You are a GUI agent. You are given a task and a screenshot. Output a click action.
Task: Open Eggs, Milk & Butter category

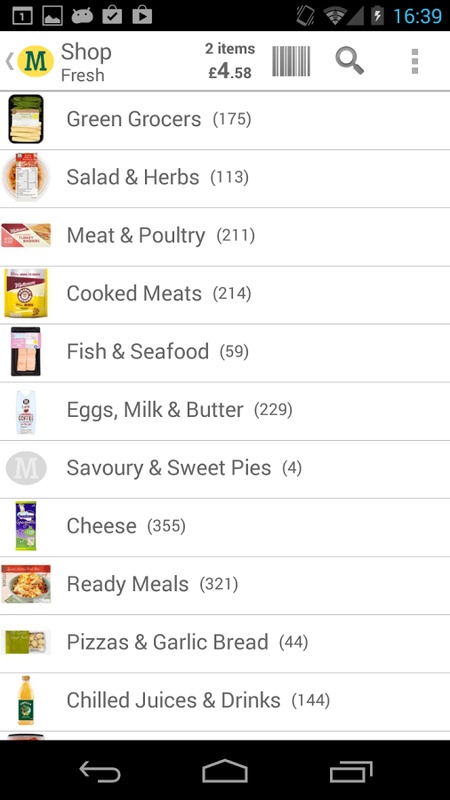[225, 411]
